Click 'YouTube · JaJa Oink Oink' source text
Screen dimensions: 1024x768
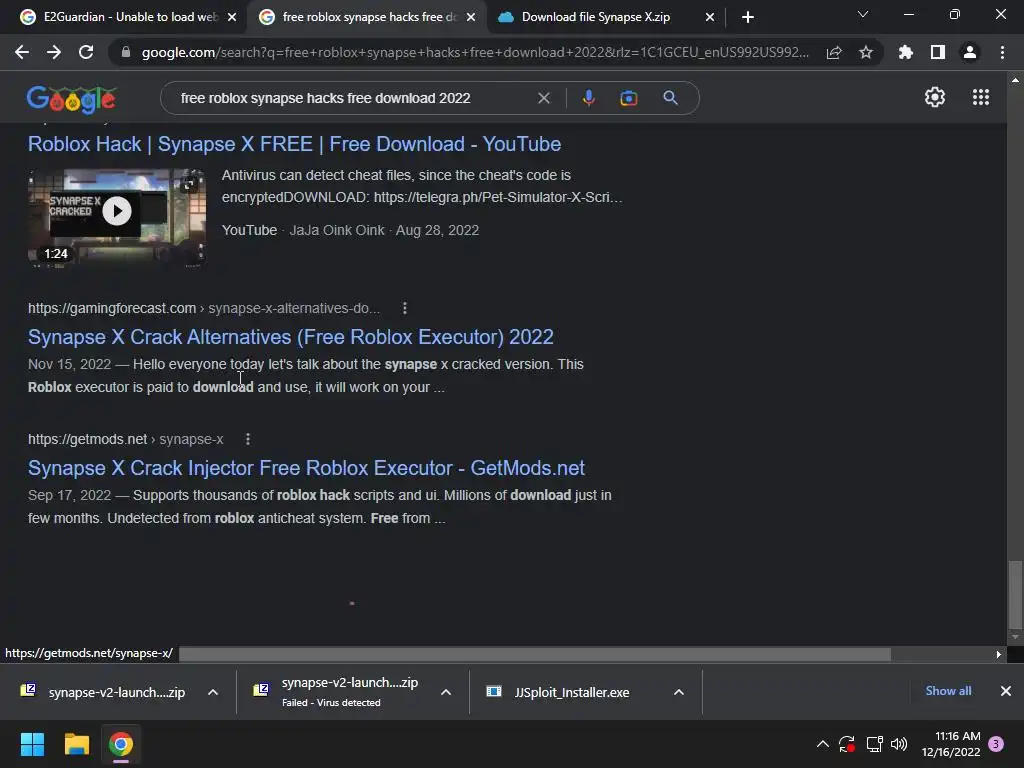point(303,231)
